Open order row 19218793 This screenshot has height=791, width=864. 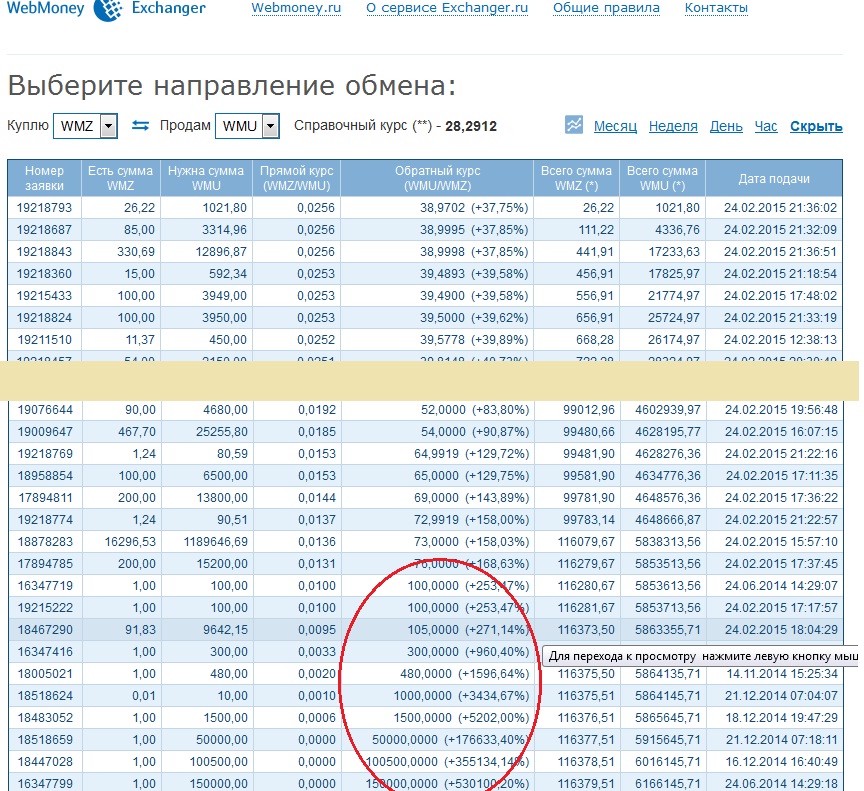(x=44, y=208)
